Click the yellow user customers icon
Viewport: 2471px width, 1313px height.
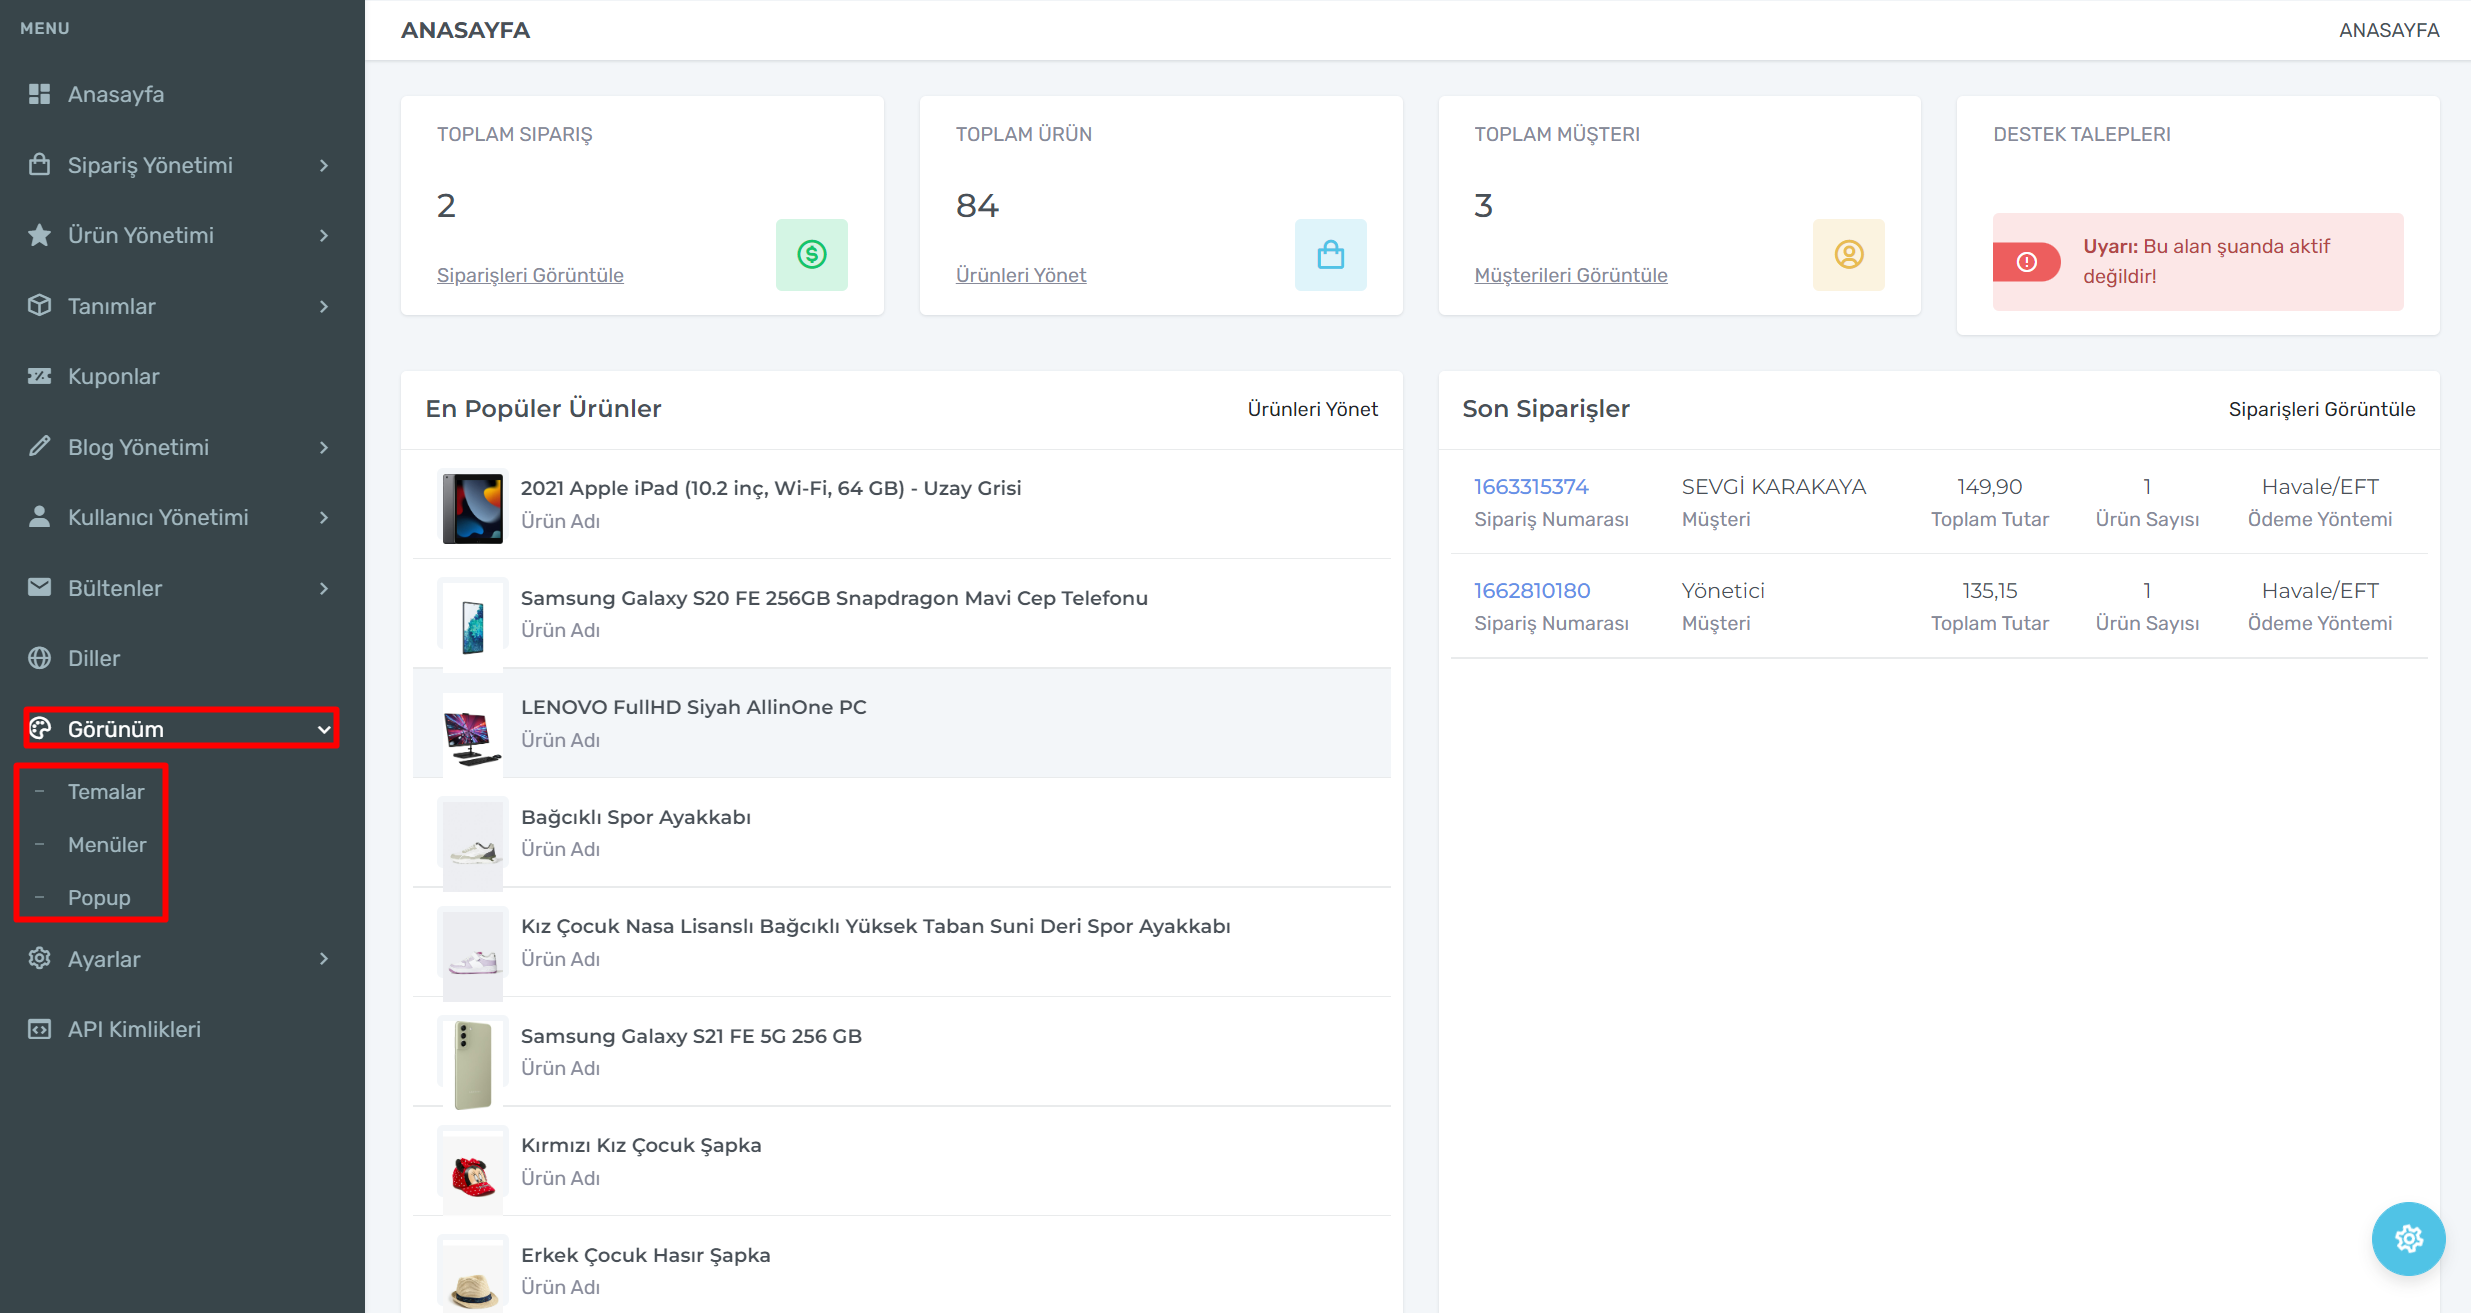[1848, 255]
